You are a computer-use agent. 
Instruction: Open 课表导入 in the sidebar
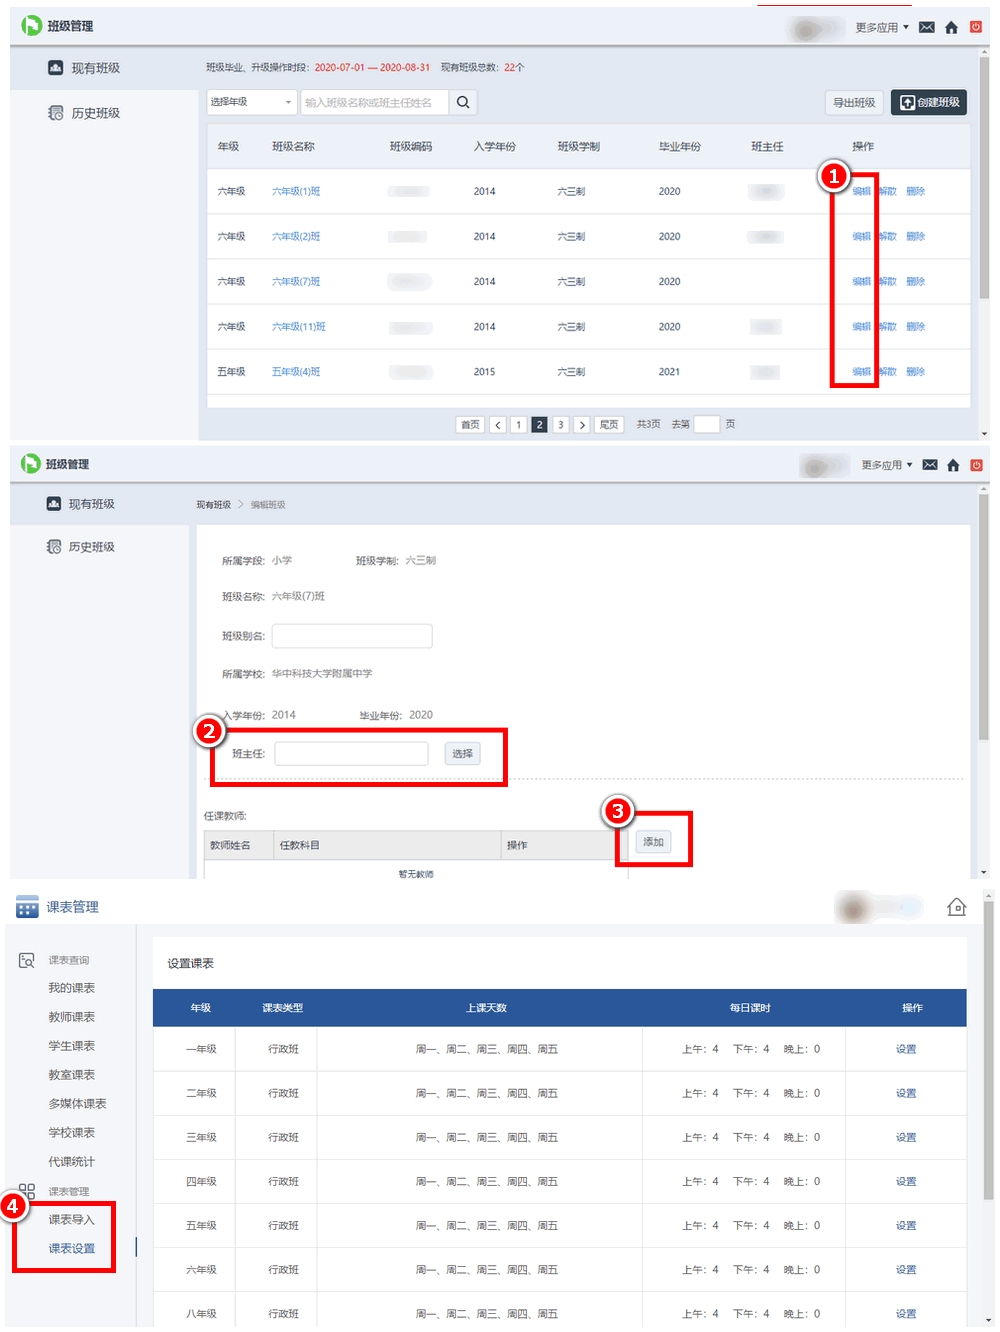(x=72, y=1220)
